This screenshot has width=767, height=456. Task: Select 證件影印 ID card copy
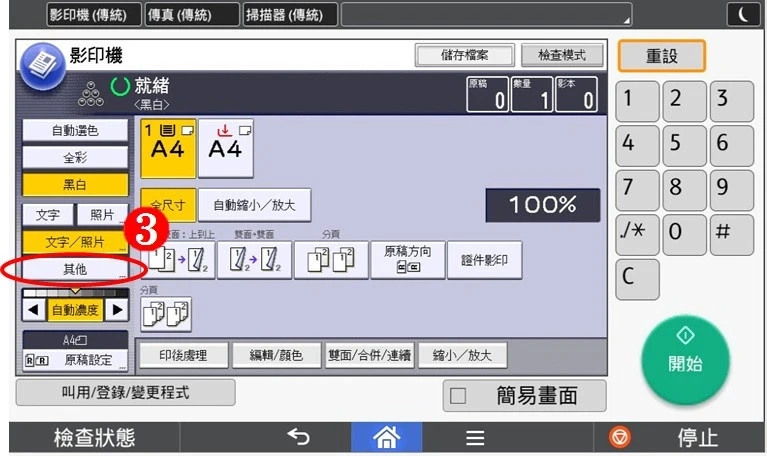coord(485,260)
